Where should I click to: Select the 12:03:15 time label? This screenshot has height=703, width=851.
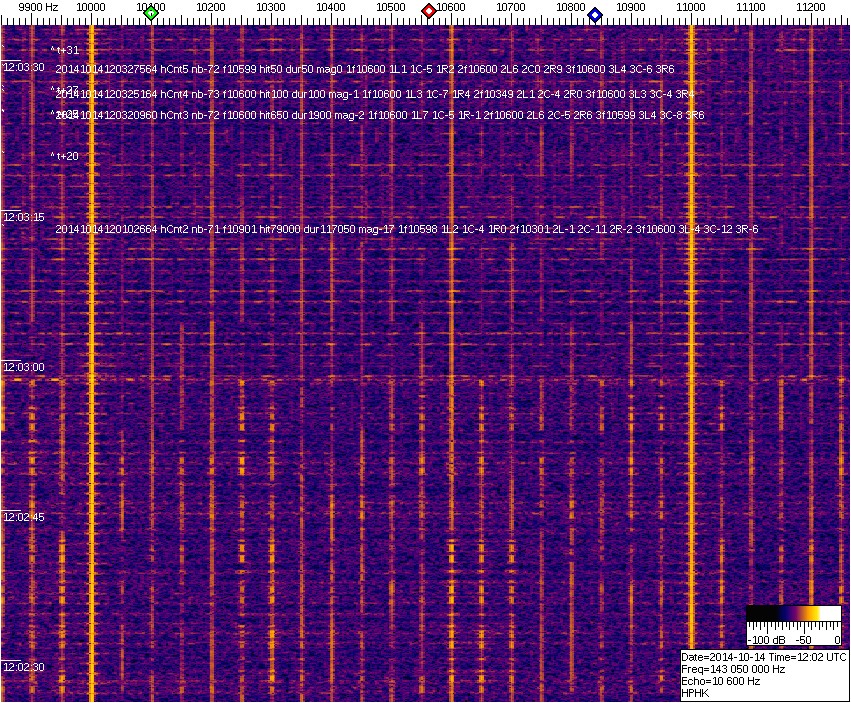(x=24, y=217)
